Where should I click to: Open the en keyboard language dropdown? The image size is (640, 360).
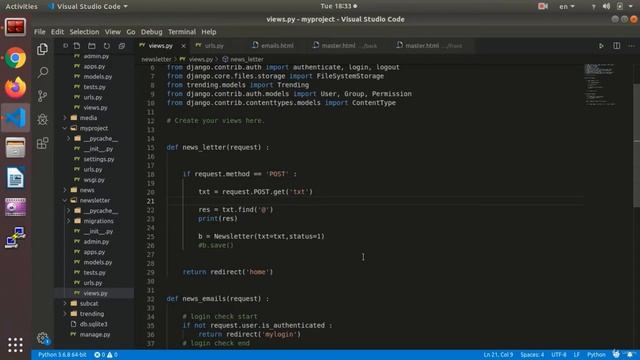567,6
